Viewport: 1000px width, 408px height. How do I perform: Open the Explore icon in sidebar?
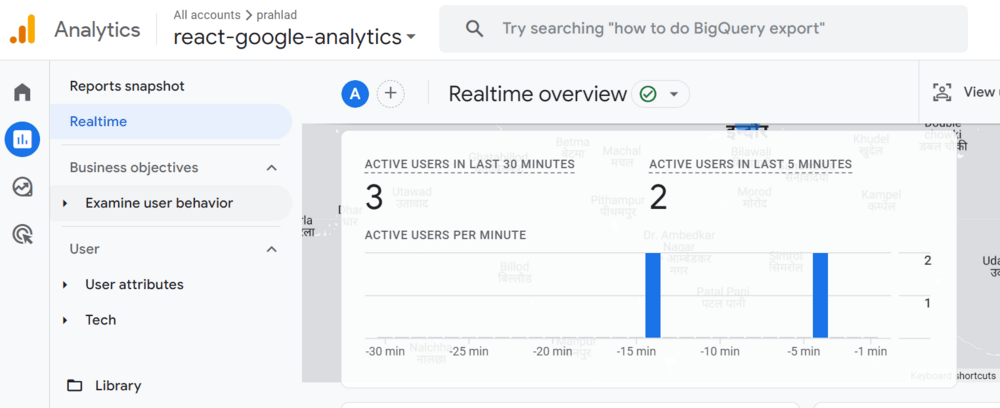tap(22, 187)
